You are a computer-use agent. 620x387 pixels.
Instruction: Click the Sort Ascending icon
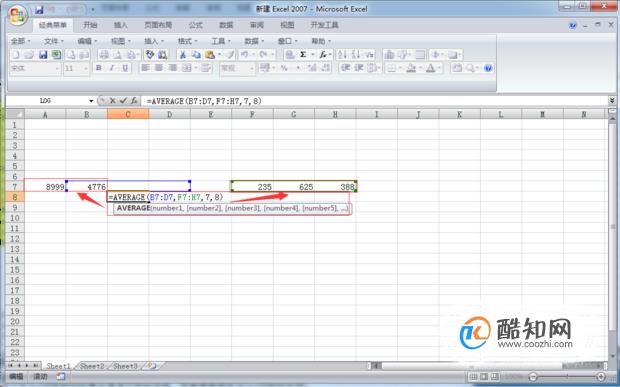(342, 55)
